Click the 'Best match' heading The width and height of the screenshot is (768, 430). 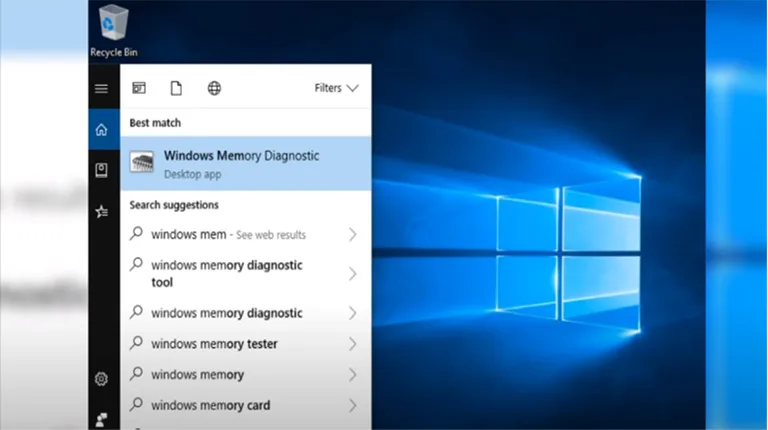tap(155, 123)
